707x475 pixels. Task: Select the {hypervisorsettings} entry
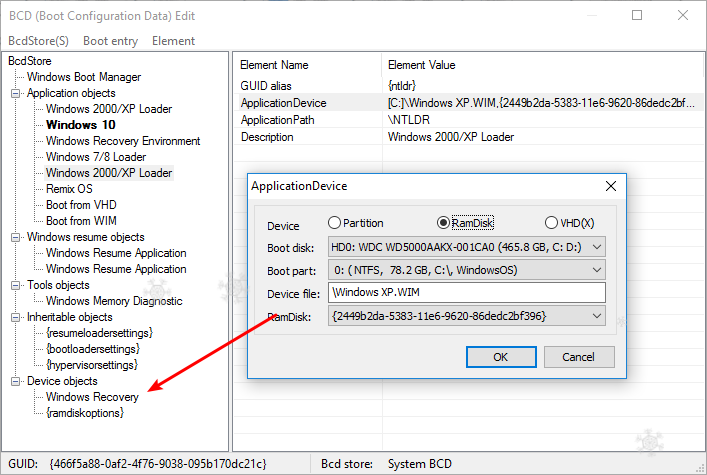92,365
